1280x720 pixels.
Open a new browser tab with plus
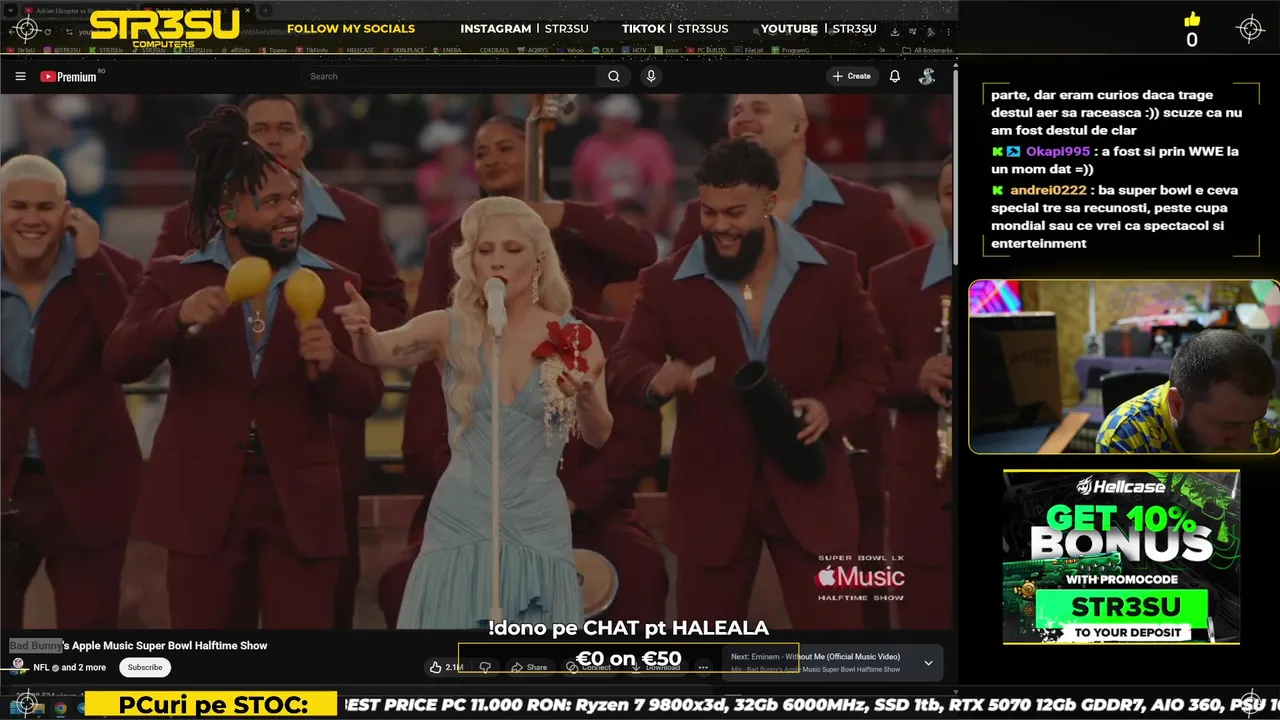265,10
